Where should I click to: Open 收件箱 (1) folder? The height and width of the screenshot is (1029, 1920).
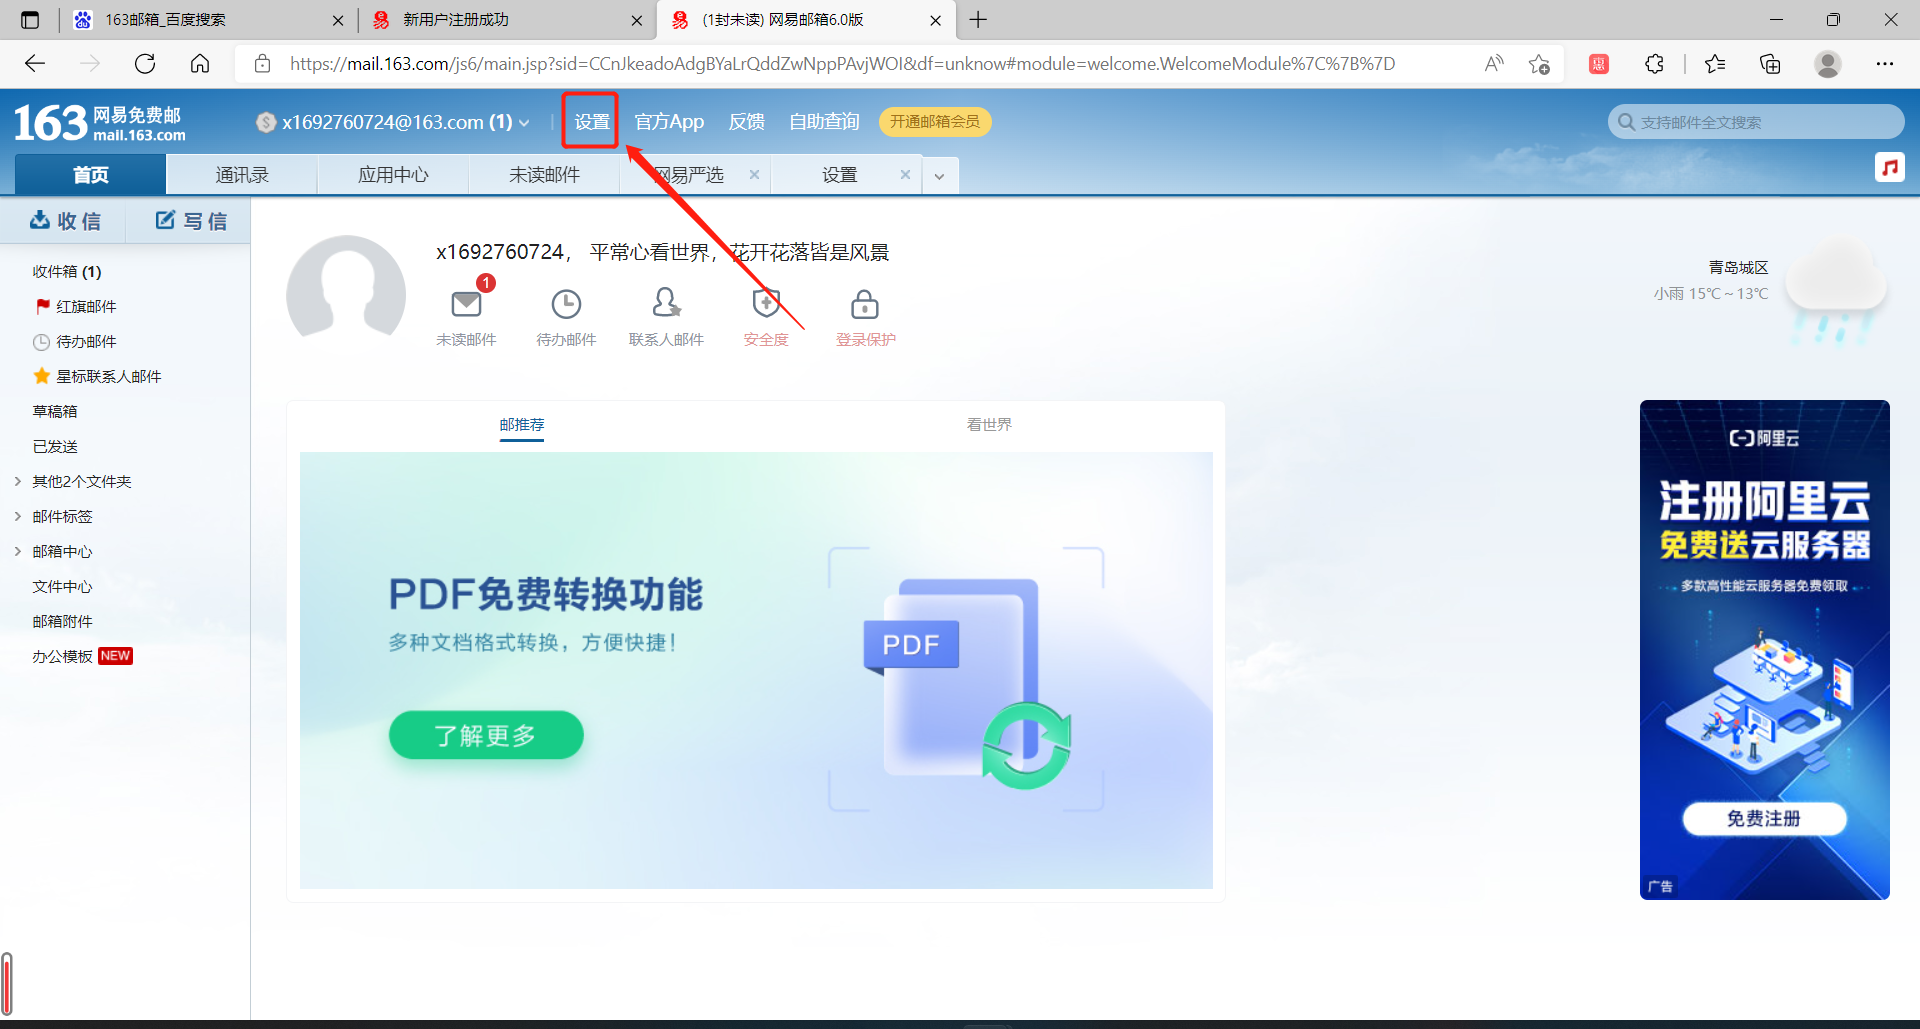tap(67, 271)
